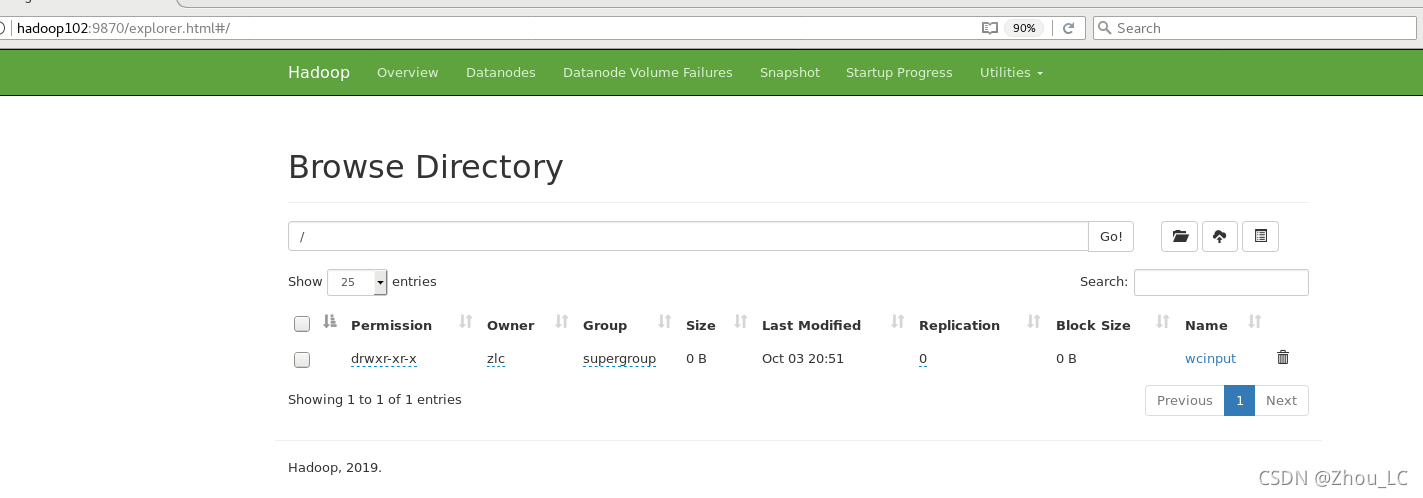This screenshot has width=1423, height=498.
Task: Click the reader view icon in address bar
Action: pos(990,28)
